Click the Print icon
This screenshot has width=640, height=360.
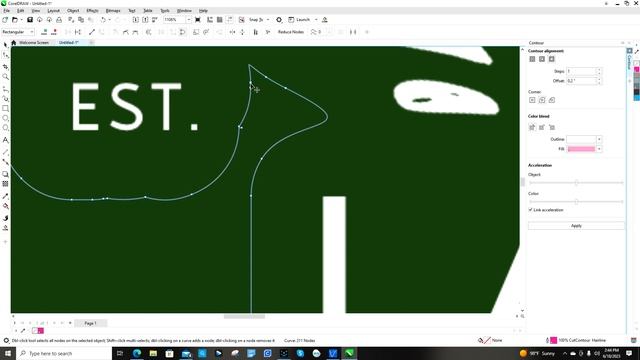[x=59, y=20]
